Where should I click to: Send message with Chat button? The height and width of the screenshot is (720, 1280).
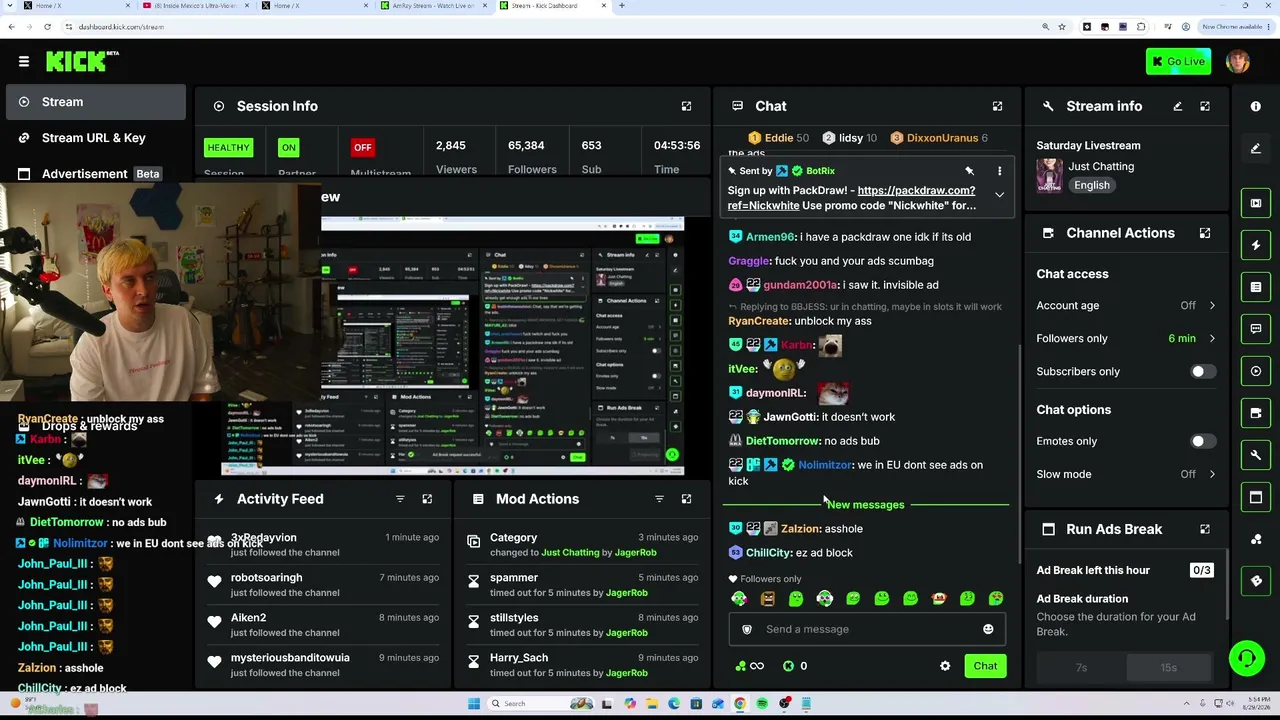[985, 666]
